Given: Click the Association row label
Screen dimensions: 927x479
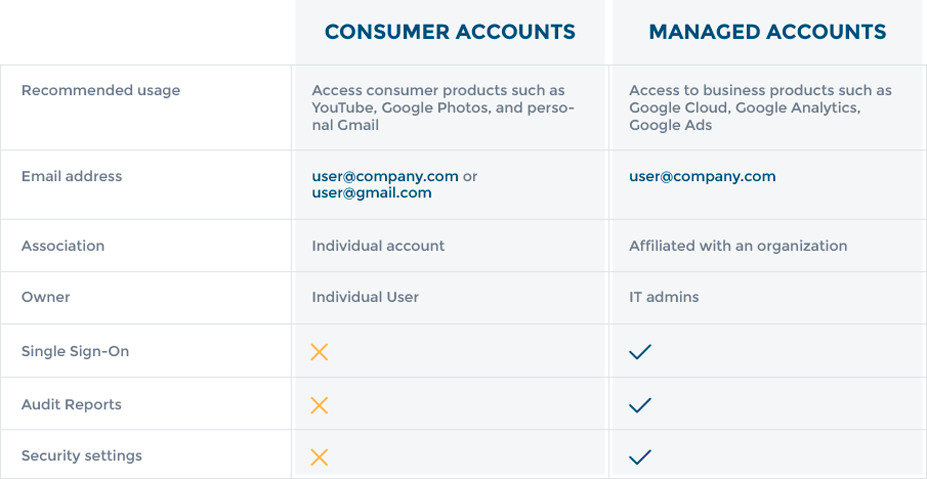Looking at the screenshot, I should (63, 245).
